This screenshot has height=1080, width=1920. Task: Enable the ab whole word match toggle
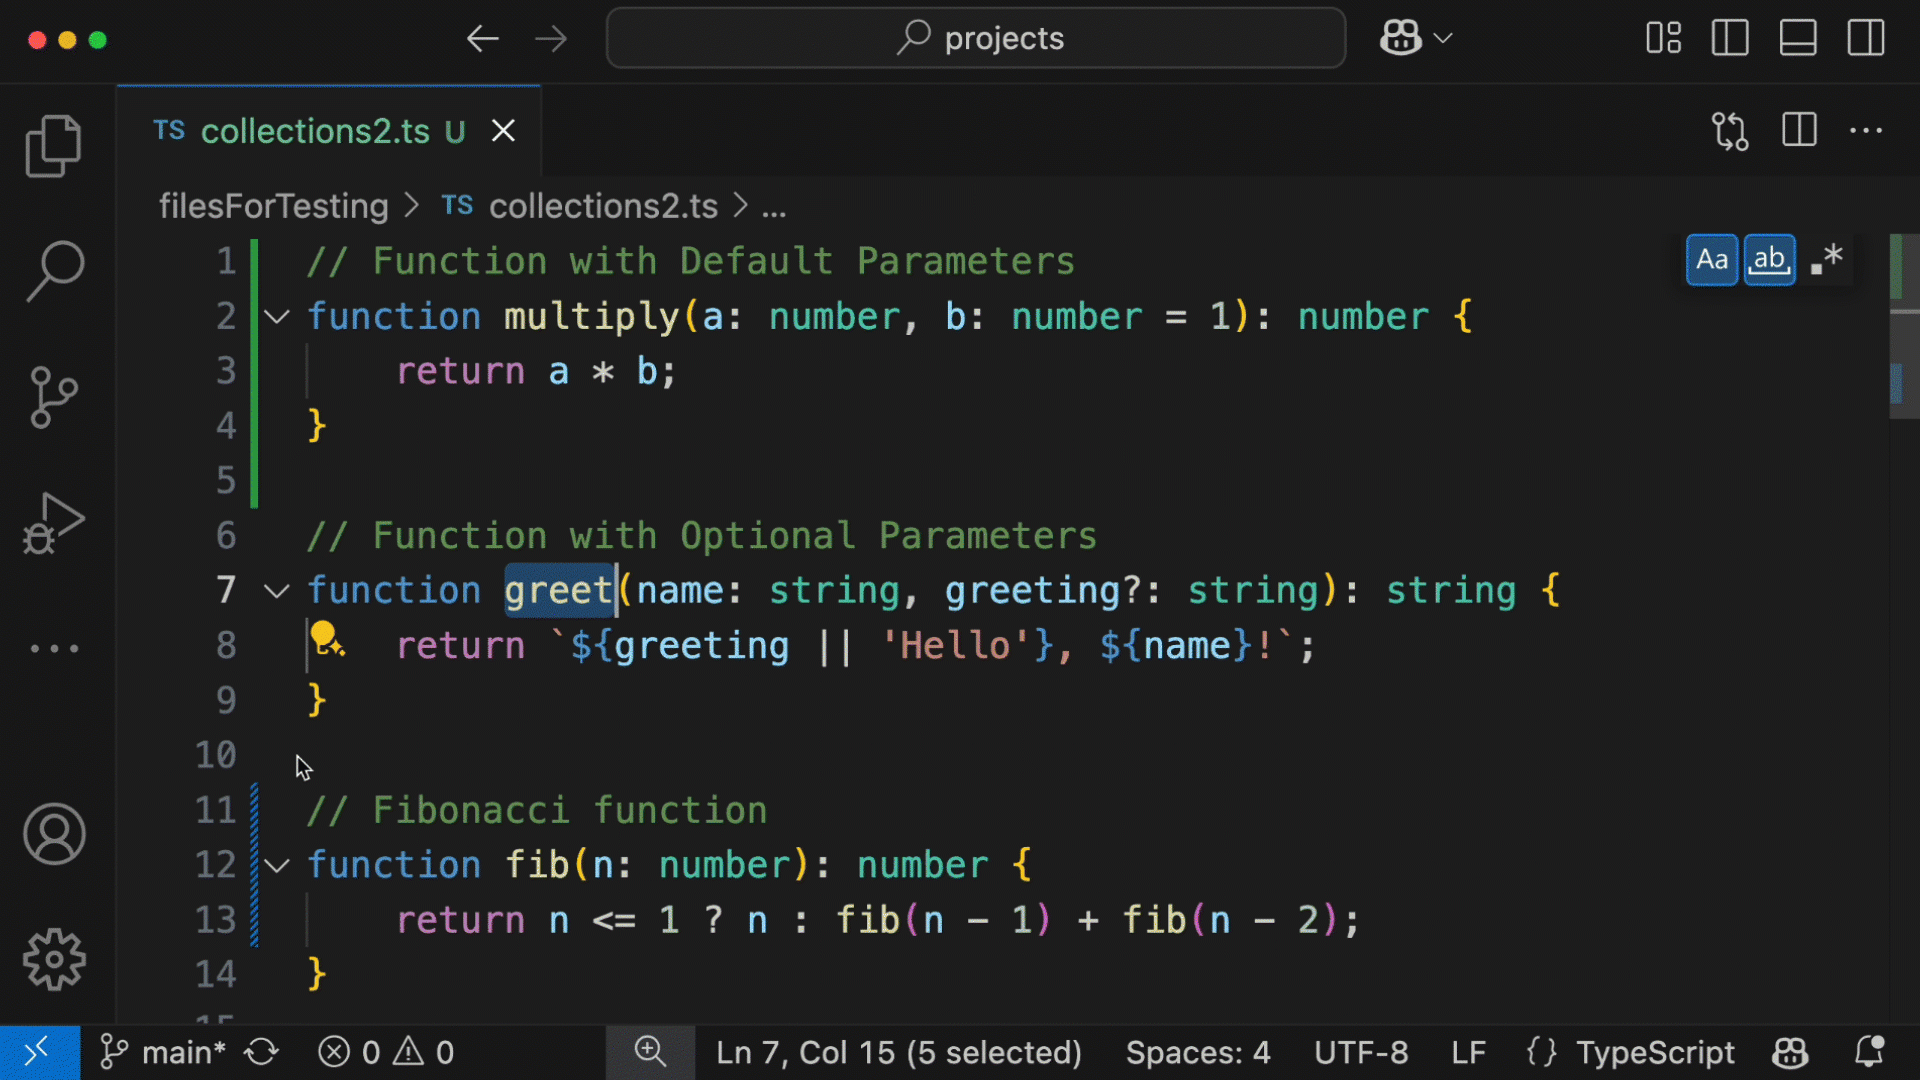tap(1768, 258)
